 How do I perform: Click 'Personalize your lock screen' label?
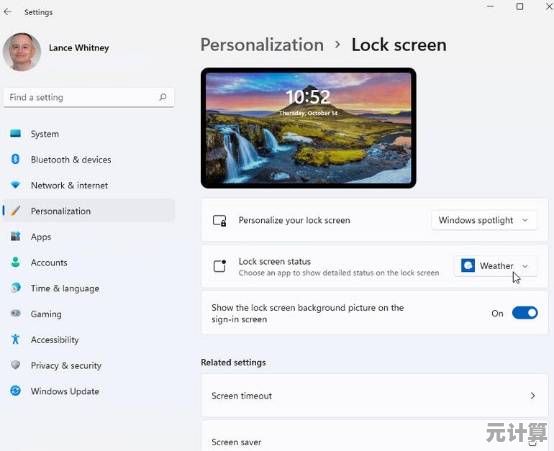click(x=294, y=220)
